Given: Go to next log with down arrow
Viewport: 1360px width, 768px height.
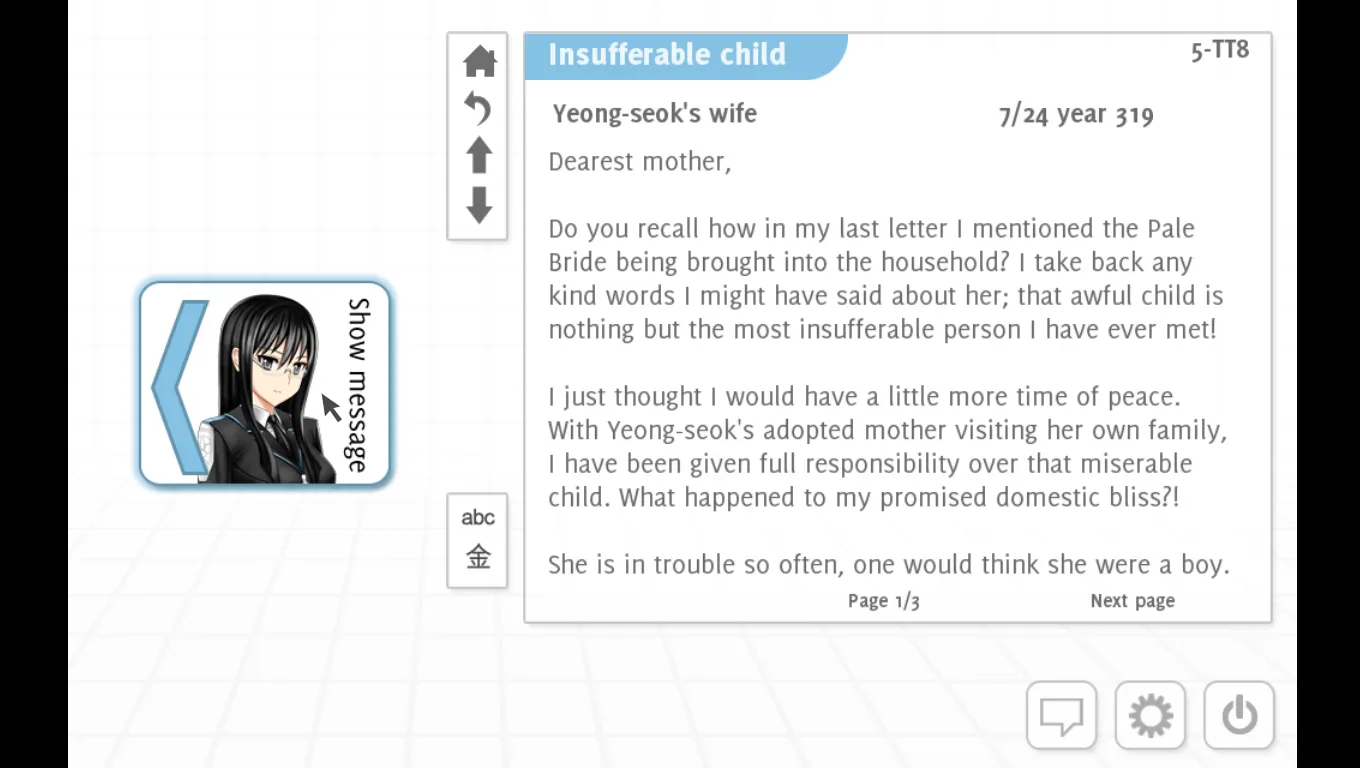Looking at the screenshot, I should 479,205.
